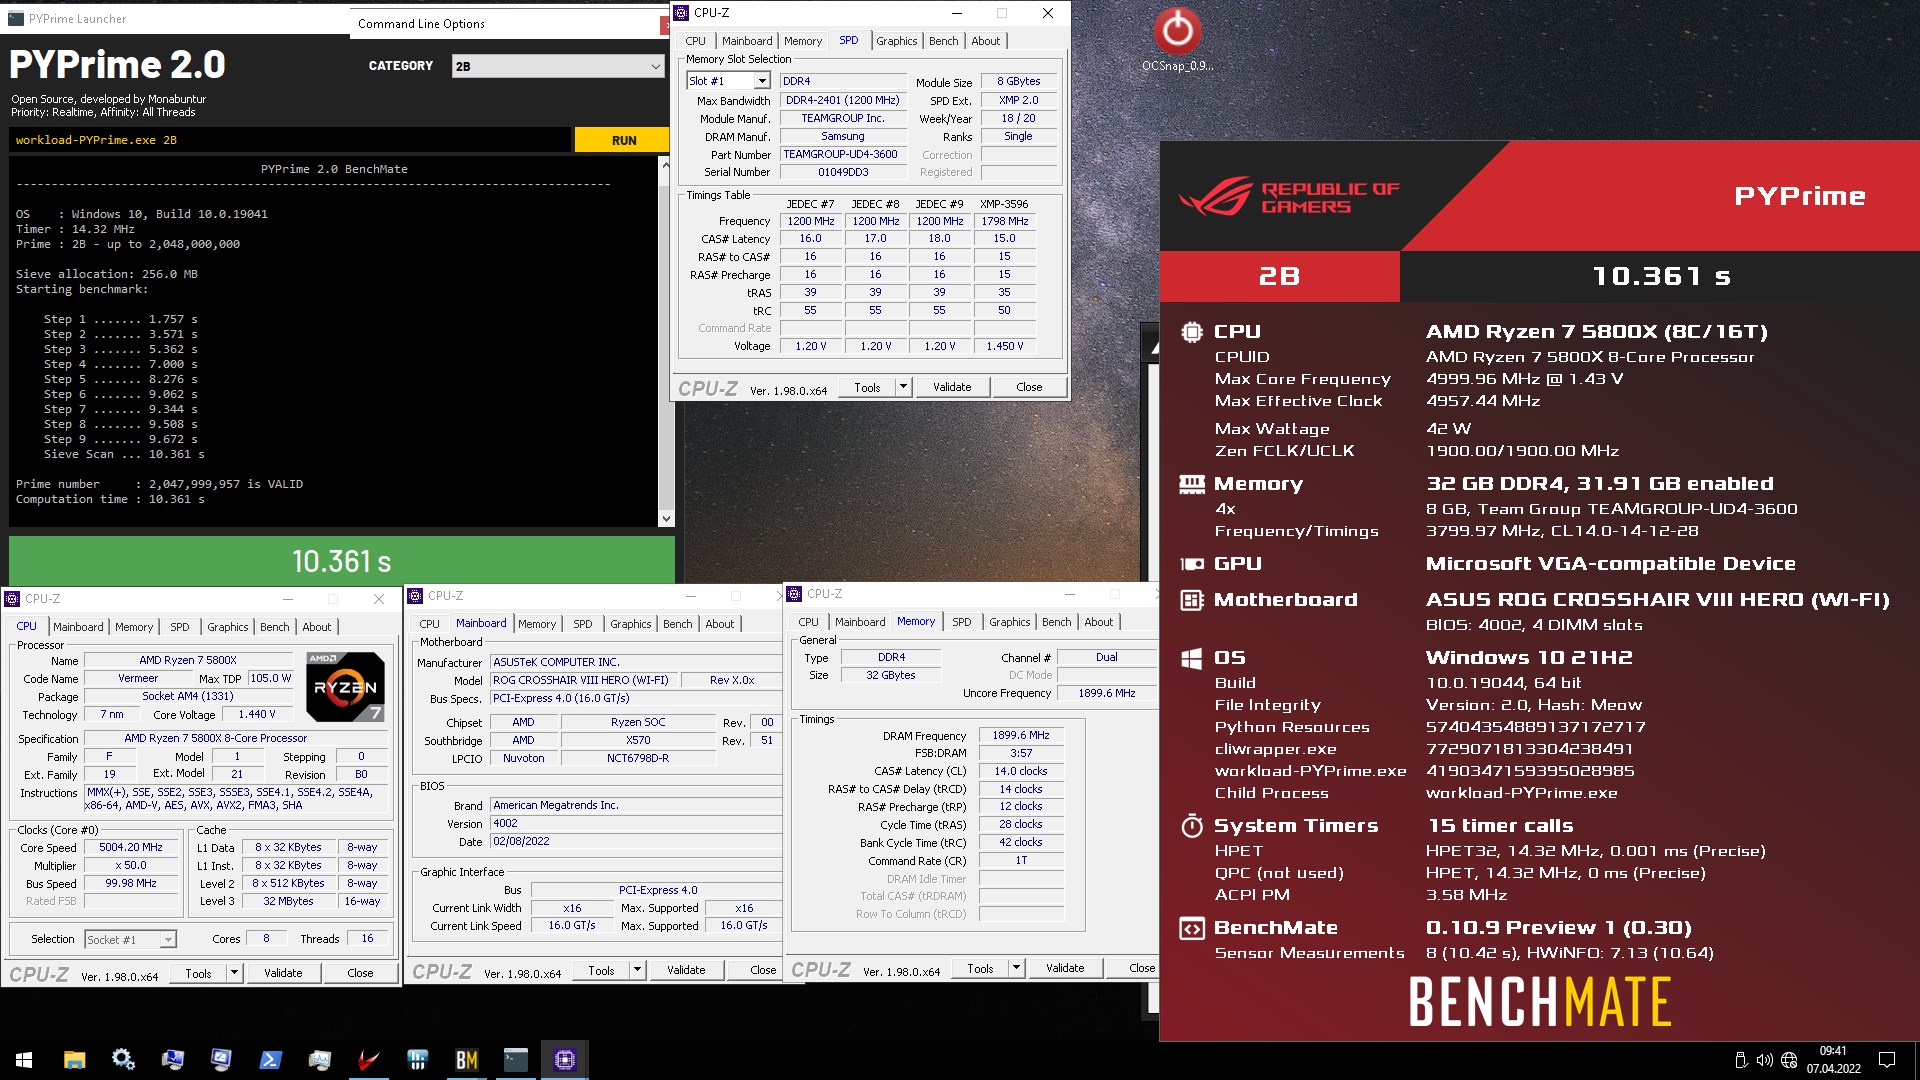The image size is (1920, 1080).
Task: Select the DRAM Frequency 1899.6 MHz value
Action: point(1021,735)
